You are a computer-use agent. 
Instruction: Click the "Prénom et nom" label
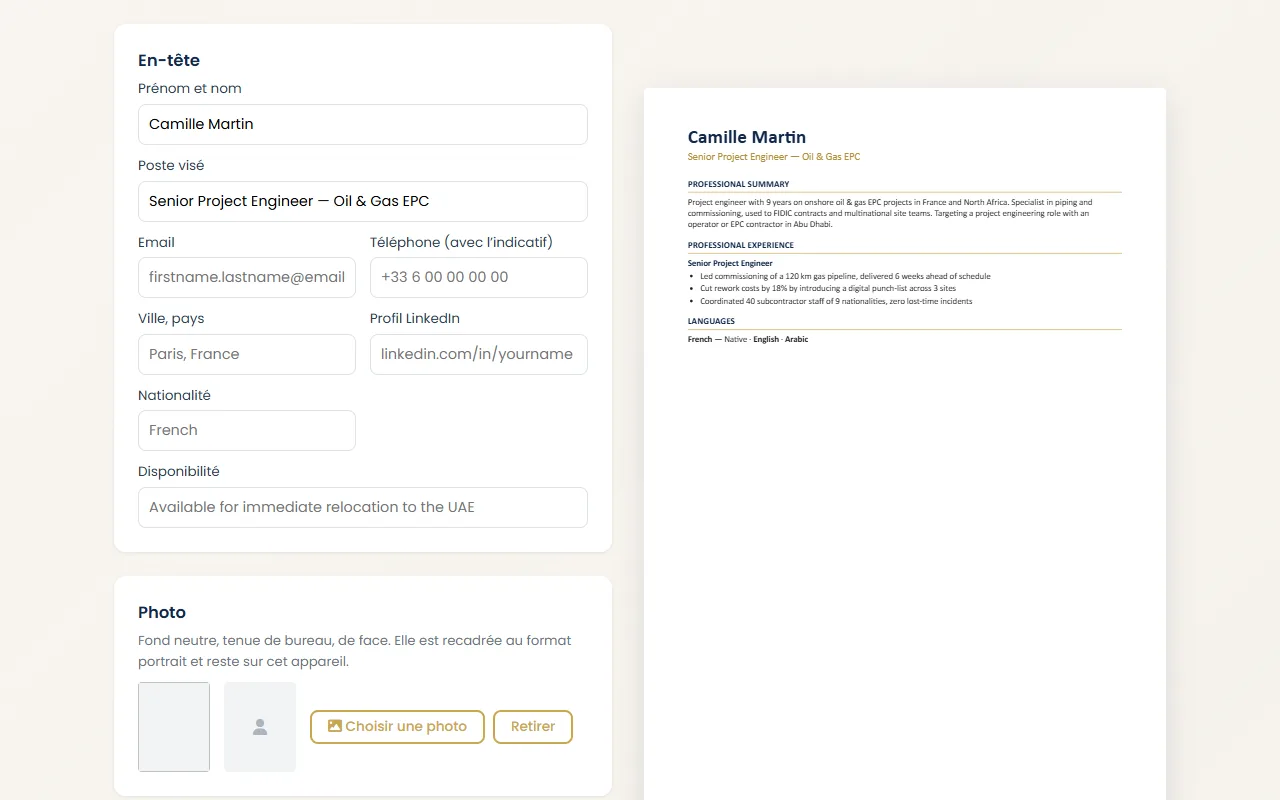tap(190, 88)
